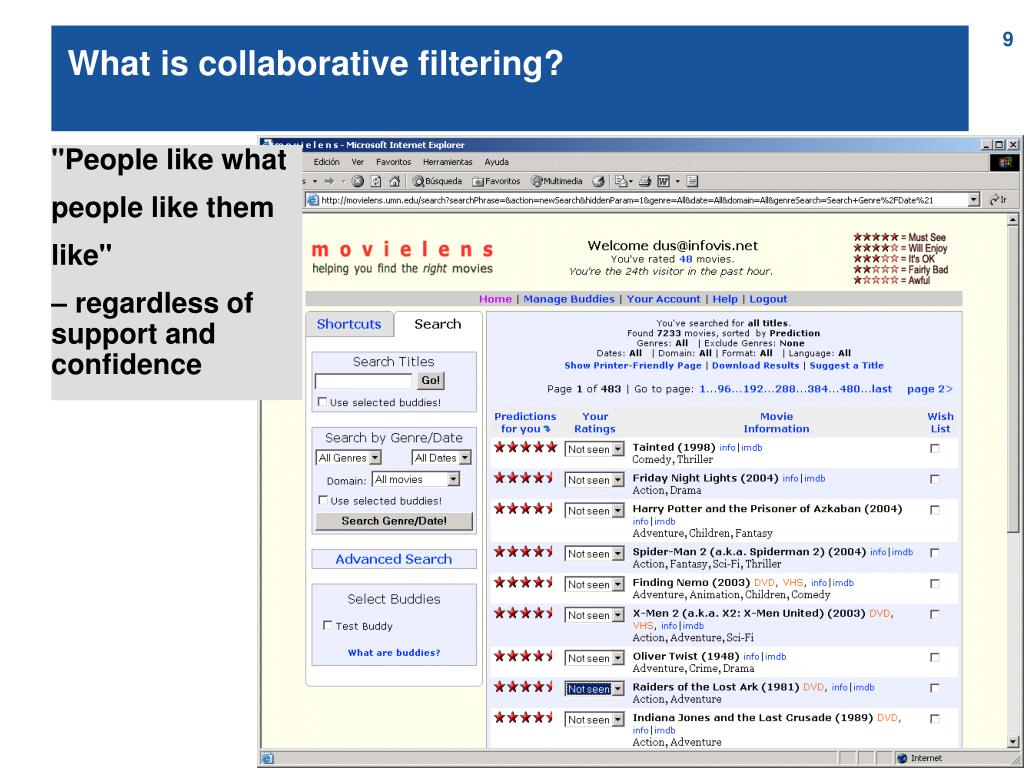Jump to the last results page link
Image resolution: width=1024 pixels, height=768 pixels.
coord(882,389)
